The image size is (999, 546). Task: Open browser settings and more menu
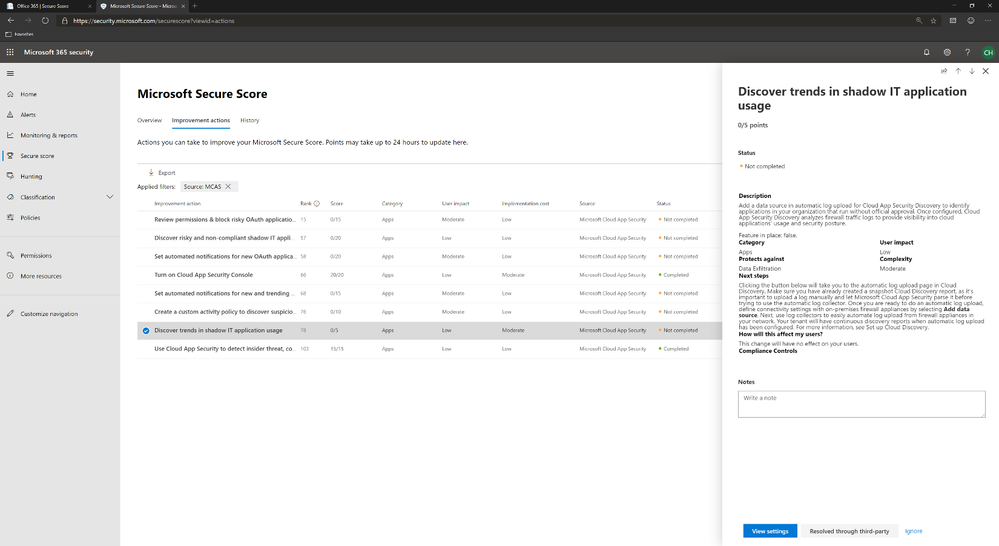coord(988,20)
